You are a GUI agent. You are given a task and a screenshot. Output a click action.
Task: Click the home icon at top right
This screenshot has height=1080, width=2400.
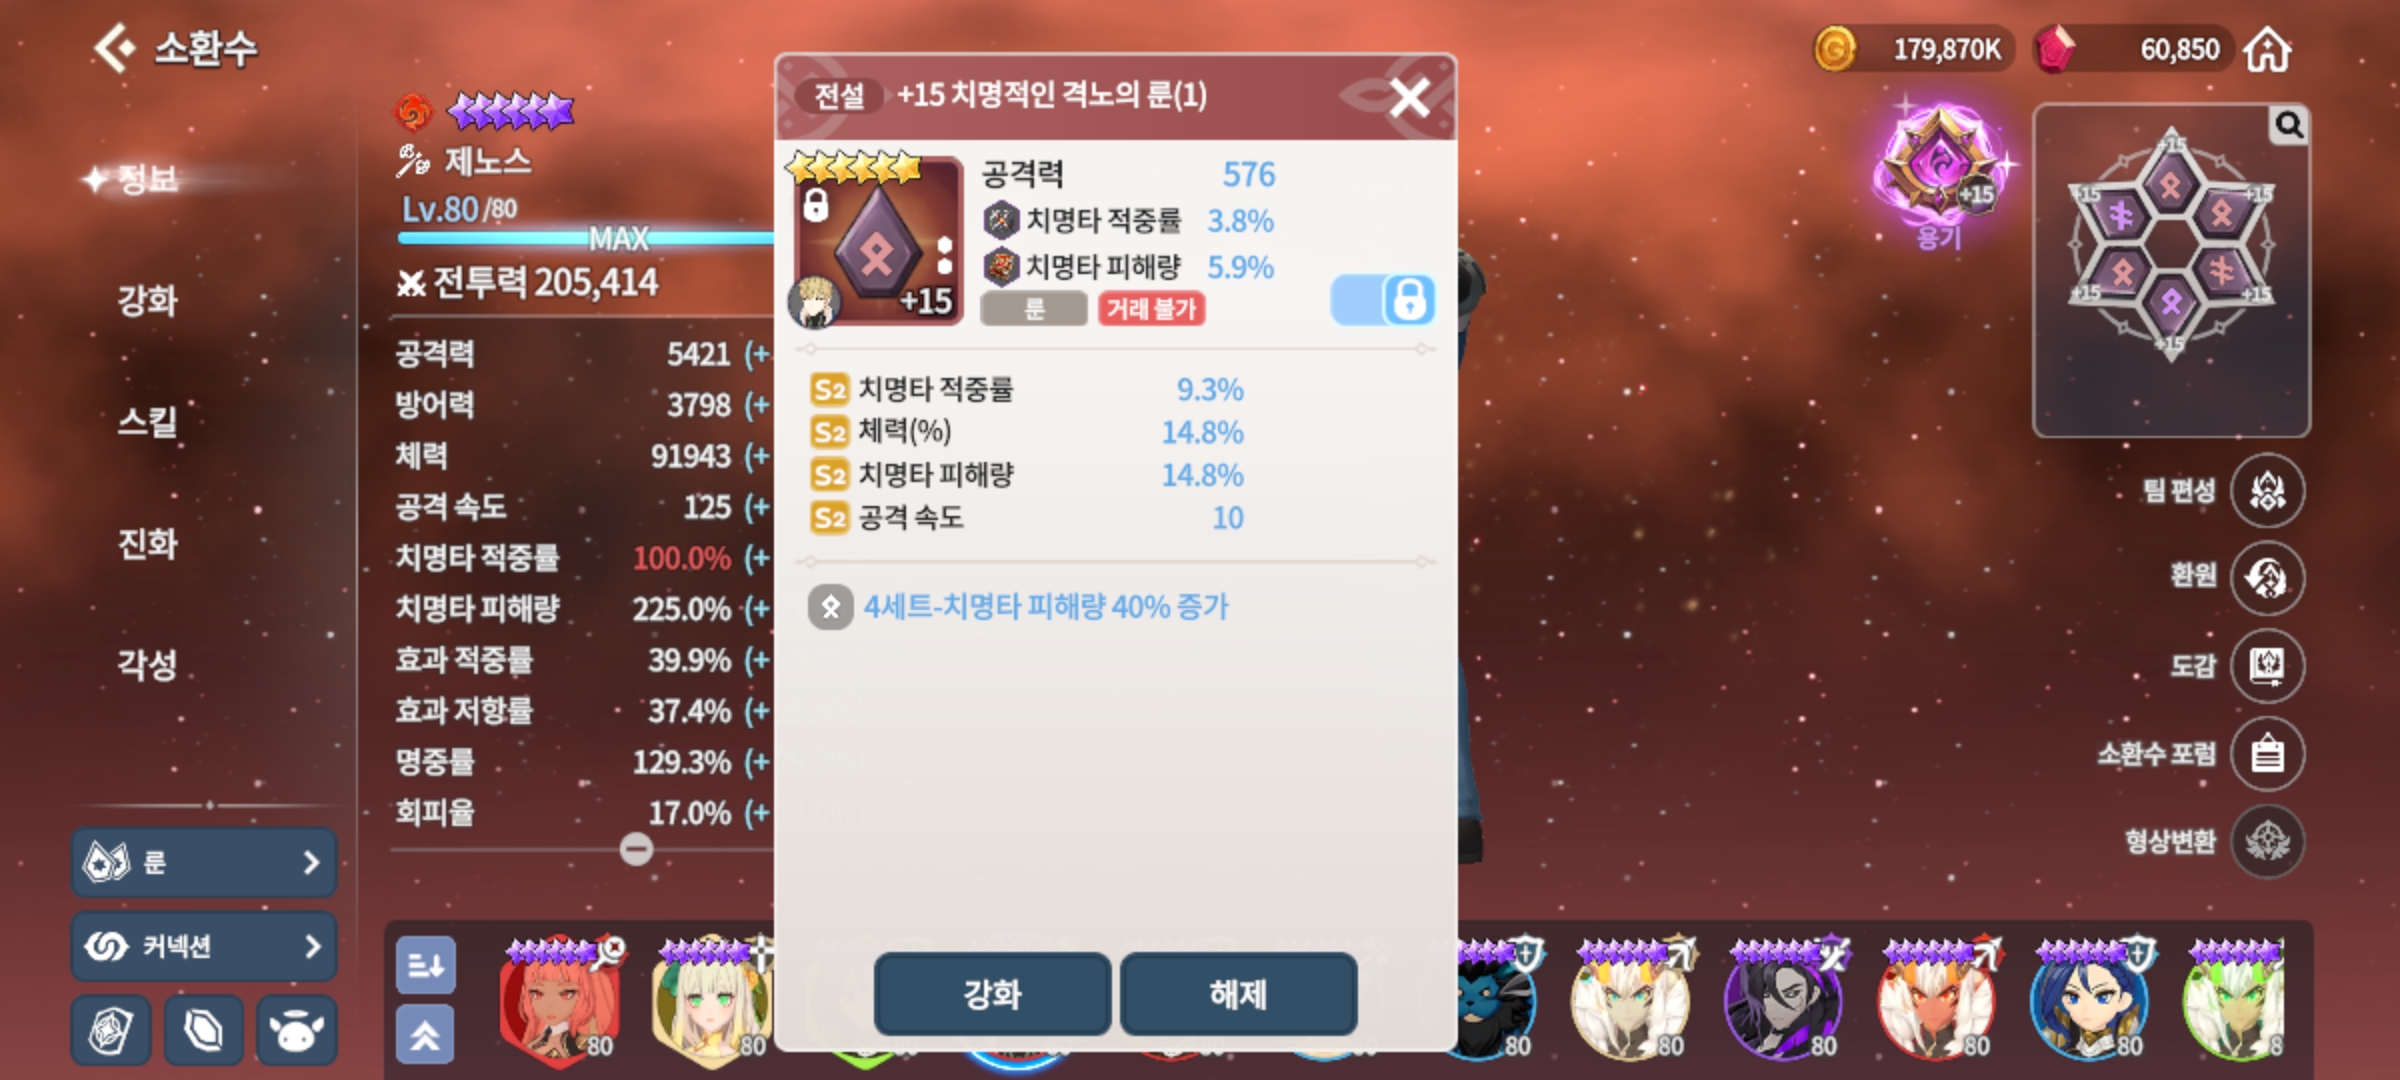[2266, 49]
